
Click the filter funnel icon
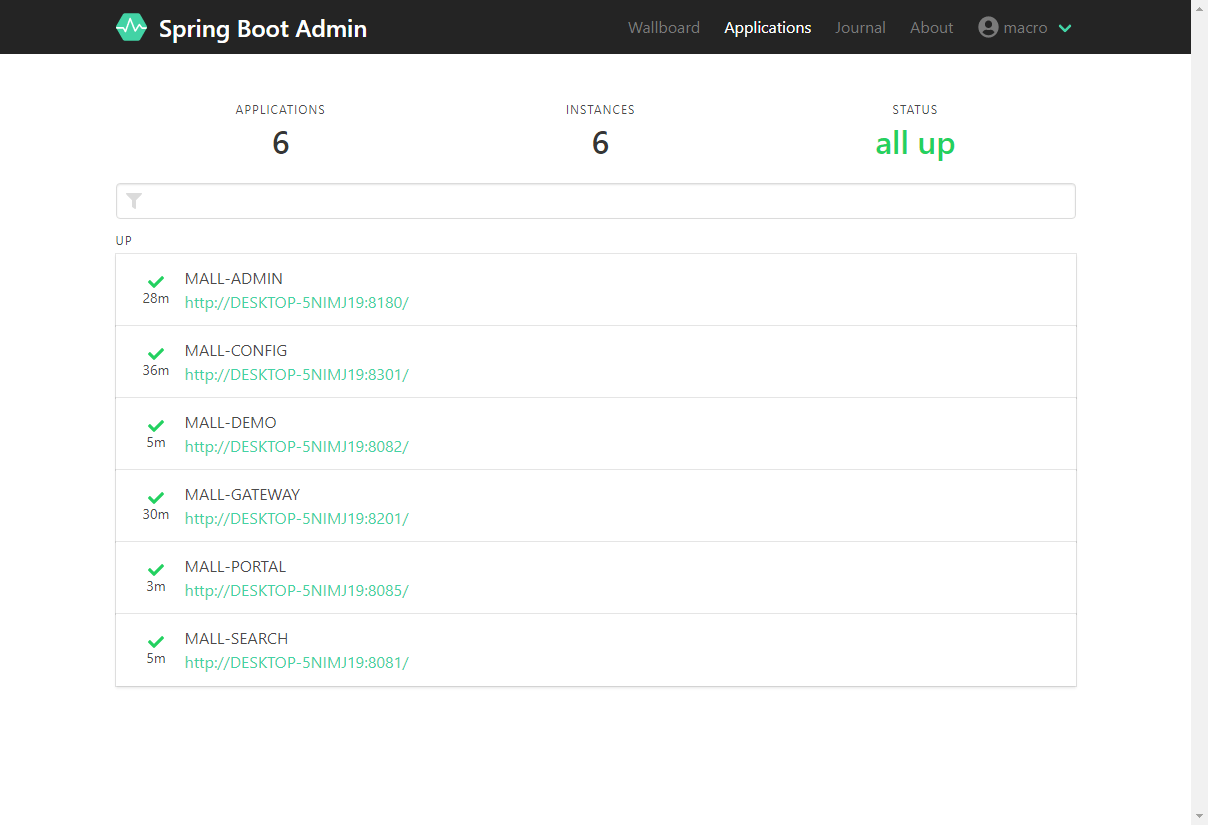click(x=134, y=201)
